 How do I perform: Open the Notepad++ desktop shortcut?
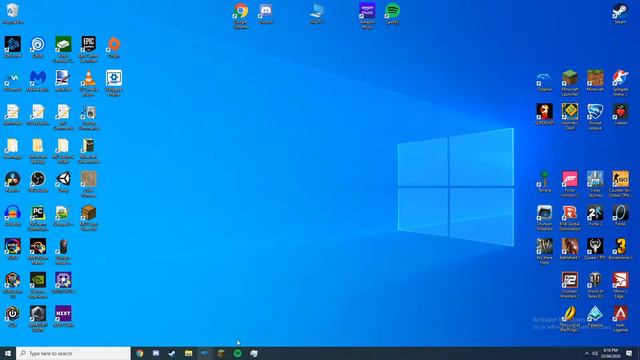pos(63,216)
